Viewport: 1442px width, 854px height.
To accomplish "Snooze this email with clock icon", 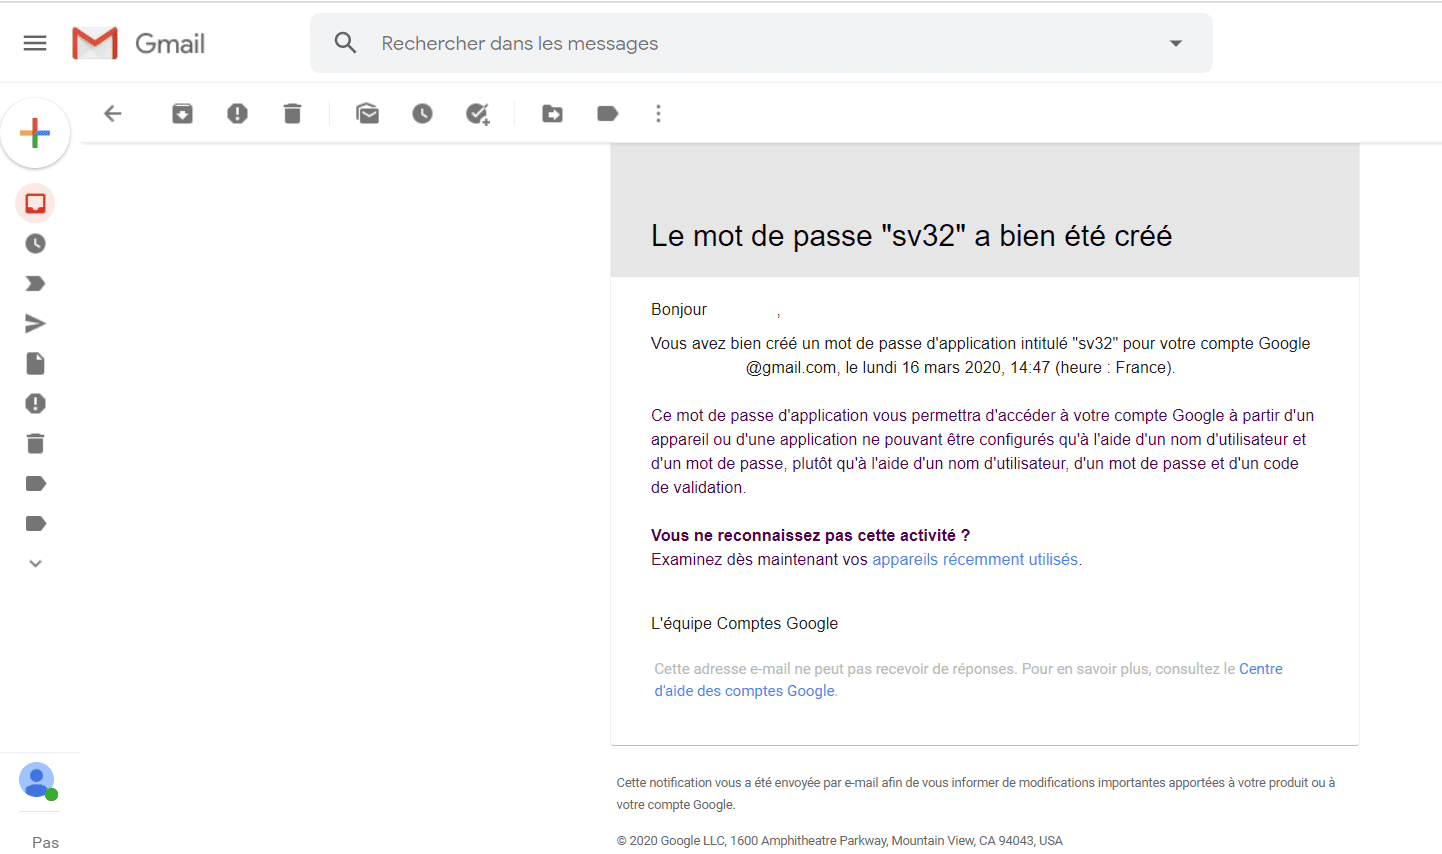I will pyautogui.click(x=423, y=114).
